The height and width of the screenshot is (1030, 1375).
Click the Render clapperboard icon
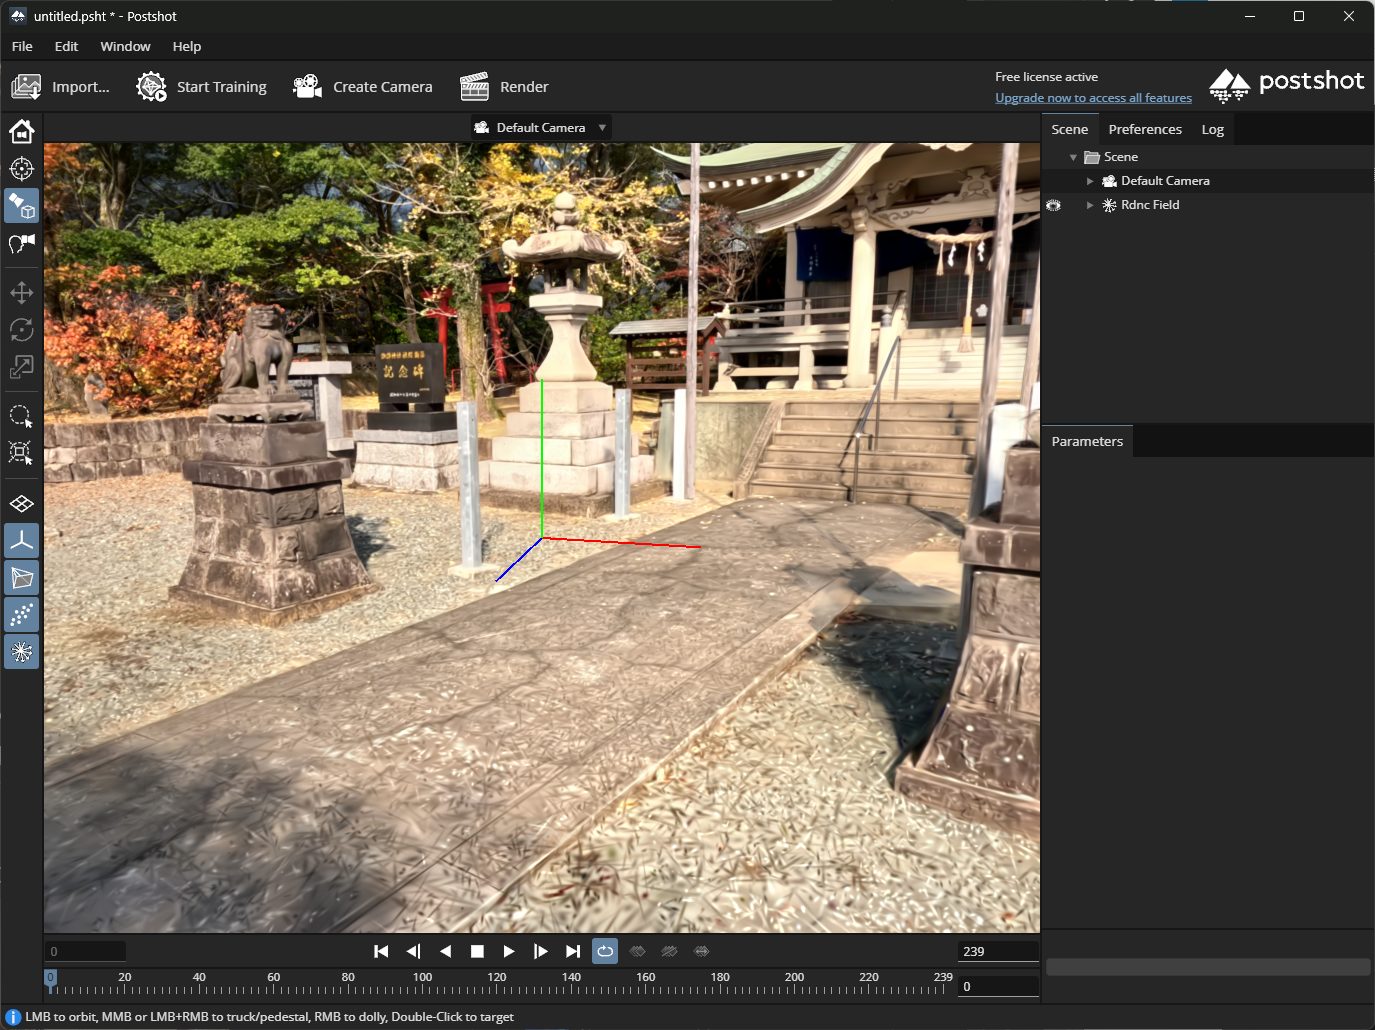click(x=474, y=87)
